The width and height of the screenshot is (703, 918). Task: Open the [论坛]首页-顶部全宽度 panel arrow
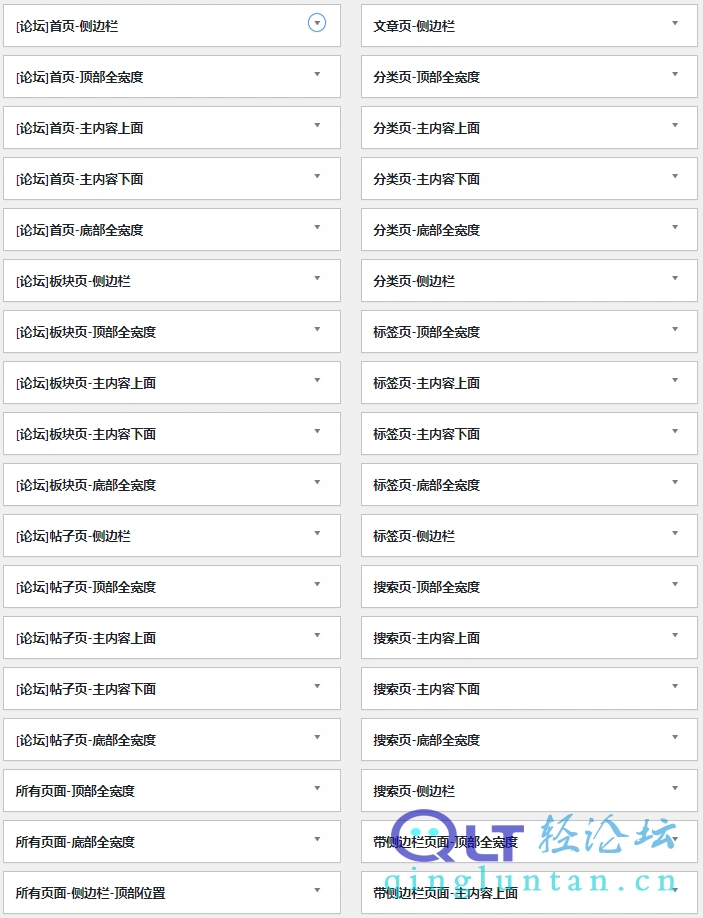(x=317, y=74)
